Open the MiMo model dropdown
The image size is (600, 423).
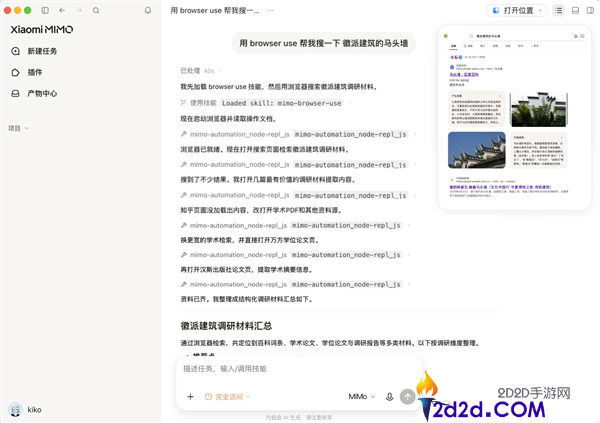362,397
